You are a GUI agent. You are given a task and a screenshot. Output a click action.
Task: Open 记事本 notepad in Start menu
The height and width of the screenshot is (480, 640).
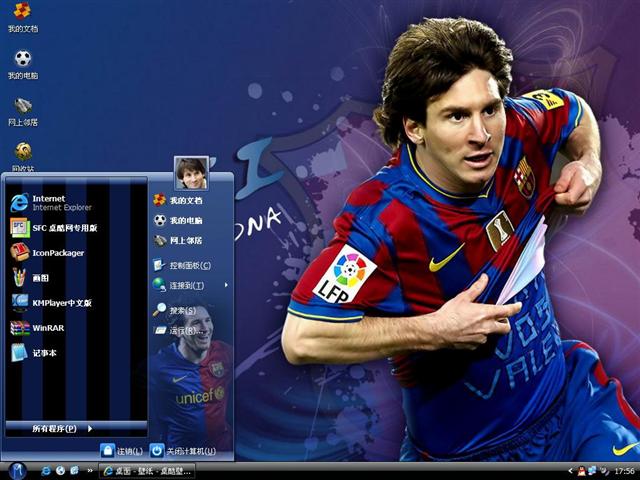pyautogui.click(x=34, y=353)
